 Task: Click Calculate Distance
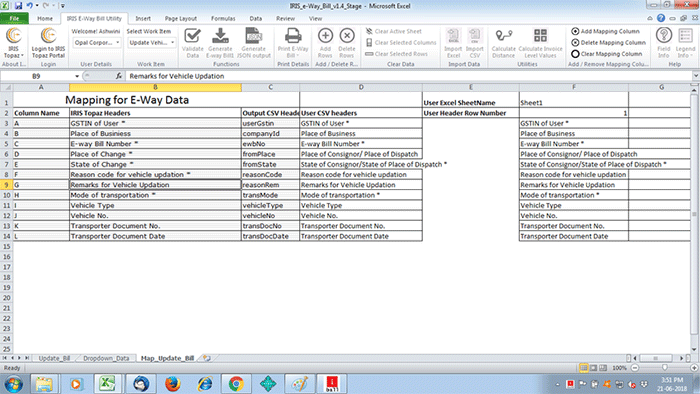[x=504, y=43]
